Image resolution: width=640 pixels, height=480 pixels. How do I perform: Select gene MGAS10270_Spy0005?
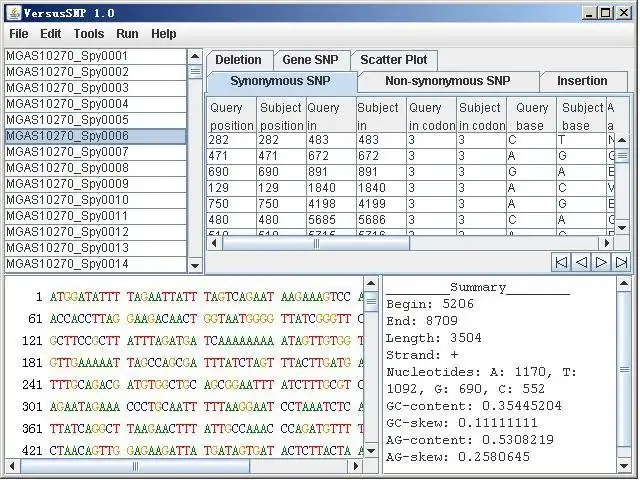click(x=96, y=120)
